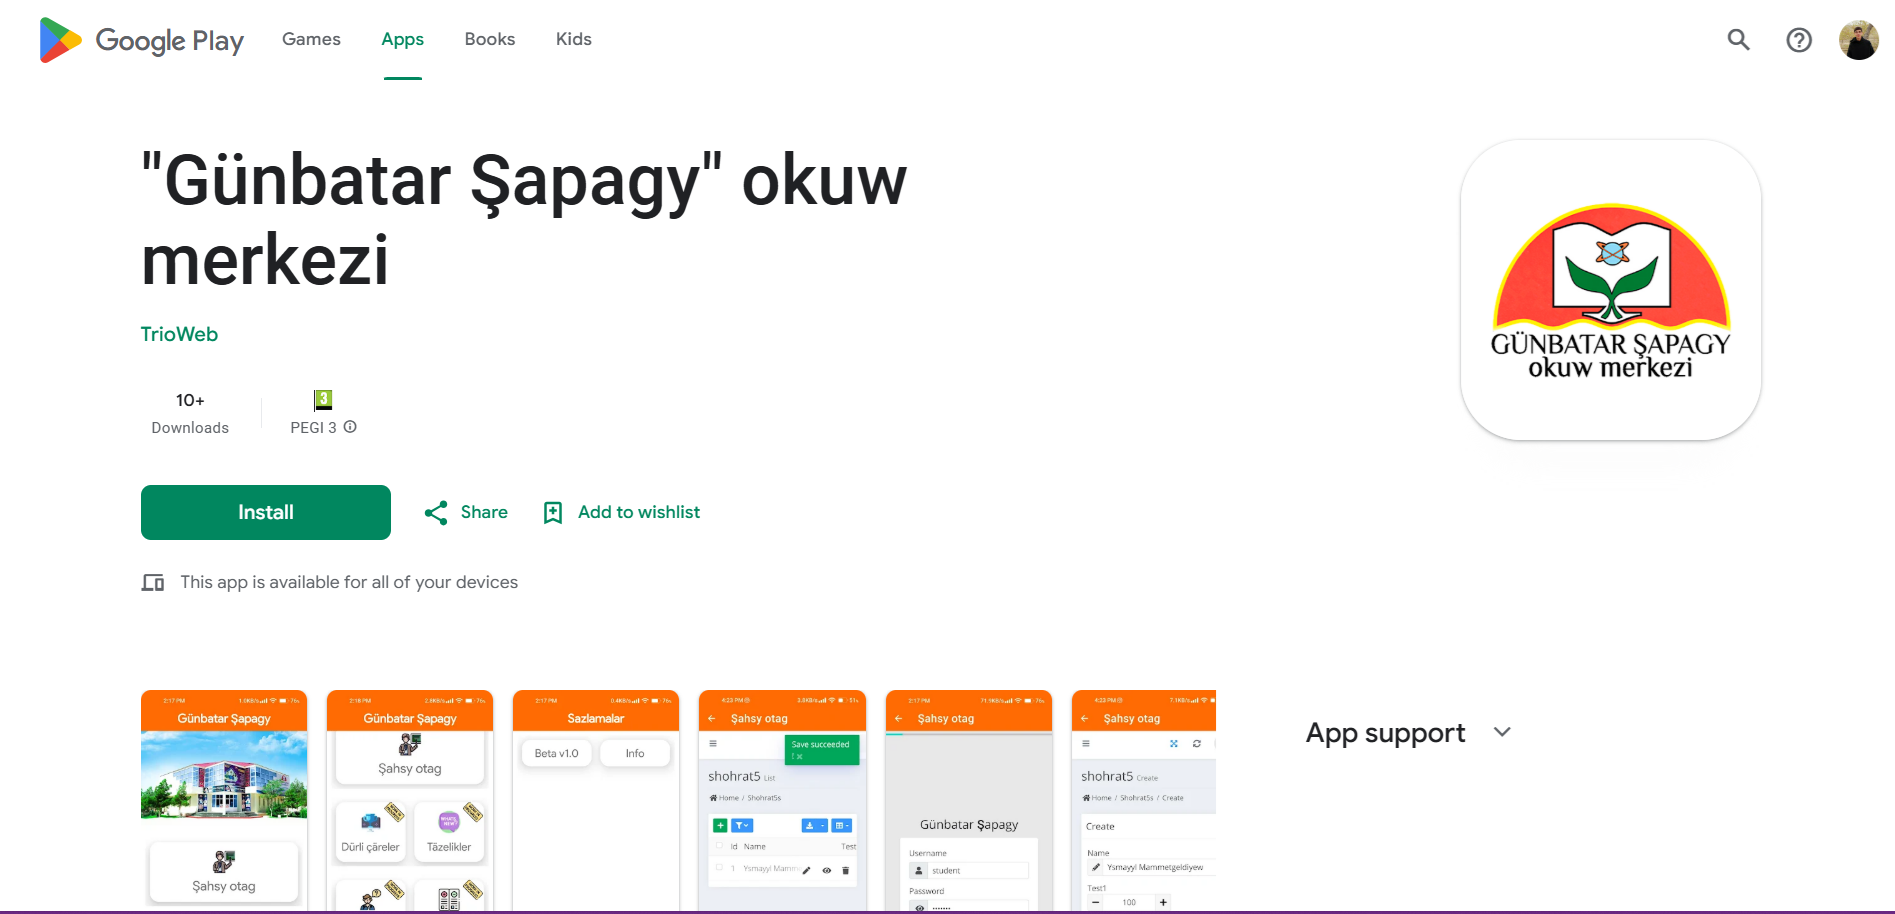Open the Kids tab
1895x914 pixels.
(574, 39)
